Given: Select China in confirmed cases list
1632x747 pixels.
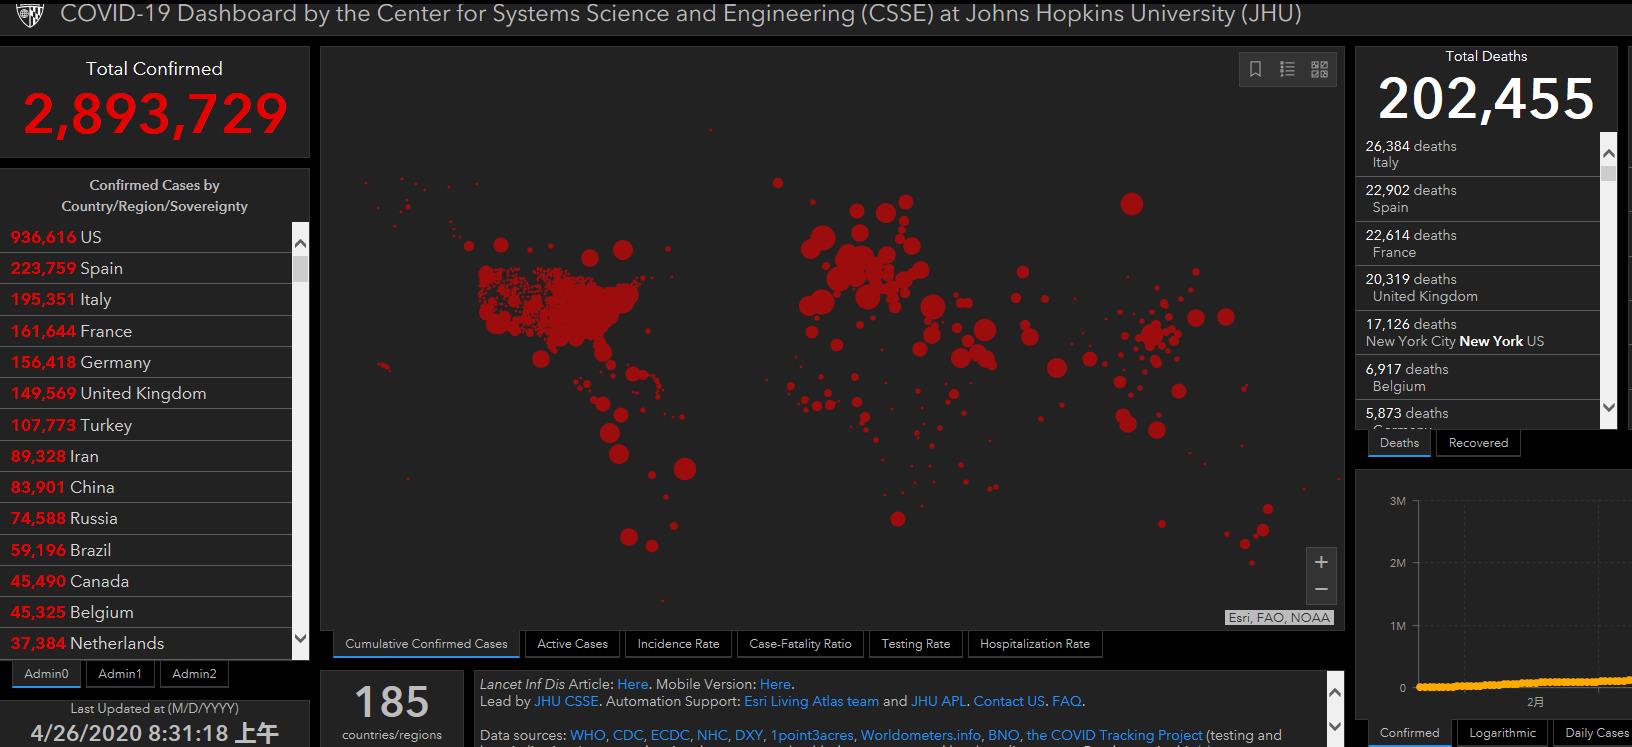Looking at the screenshot, I should pos(146,487).
